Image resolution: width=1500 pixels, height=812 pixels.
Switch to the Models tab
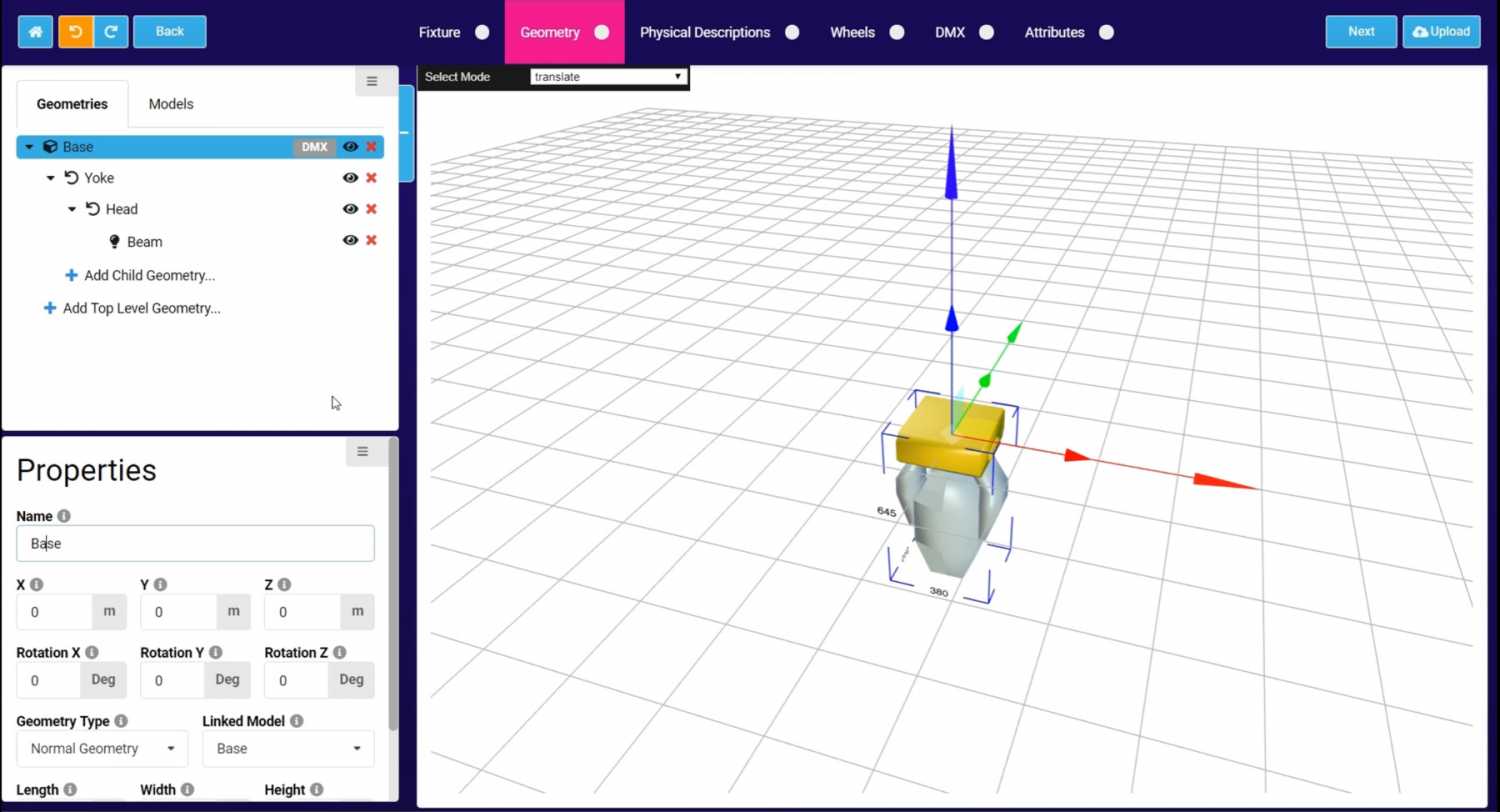(170, 103)
